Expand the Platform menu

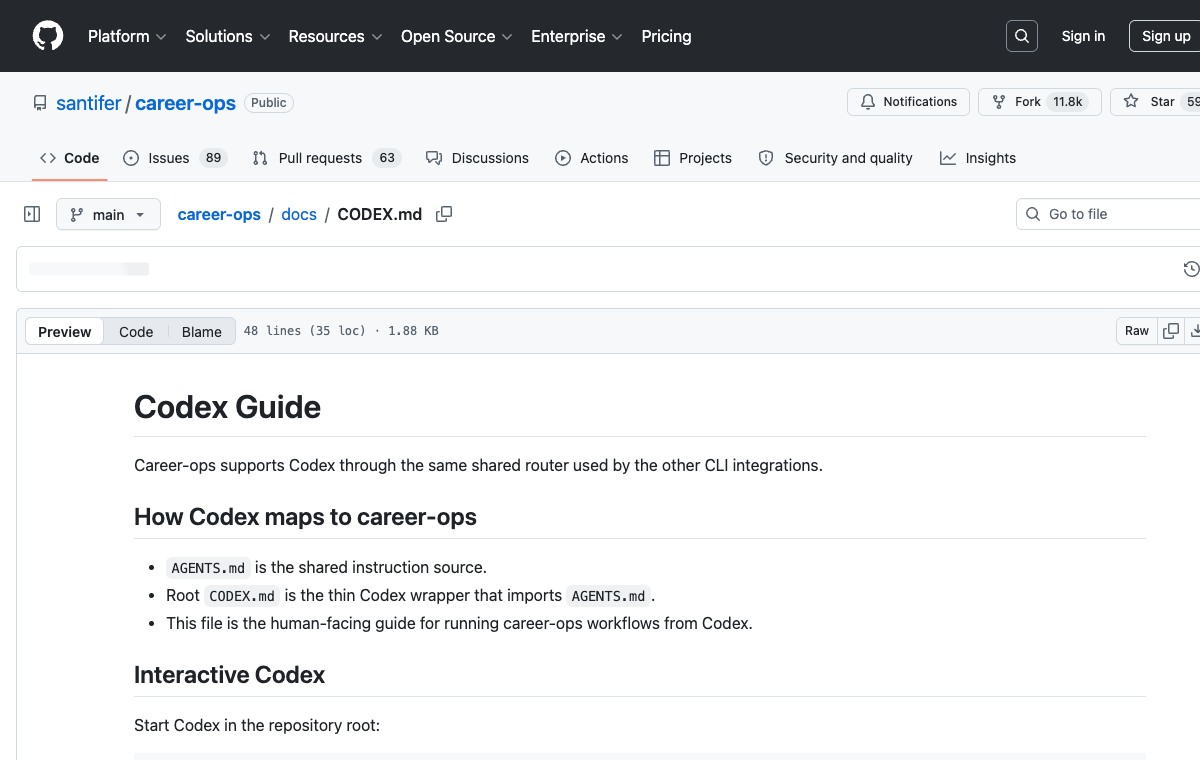click(126, 36)
